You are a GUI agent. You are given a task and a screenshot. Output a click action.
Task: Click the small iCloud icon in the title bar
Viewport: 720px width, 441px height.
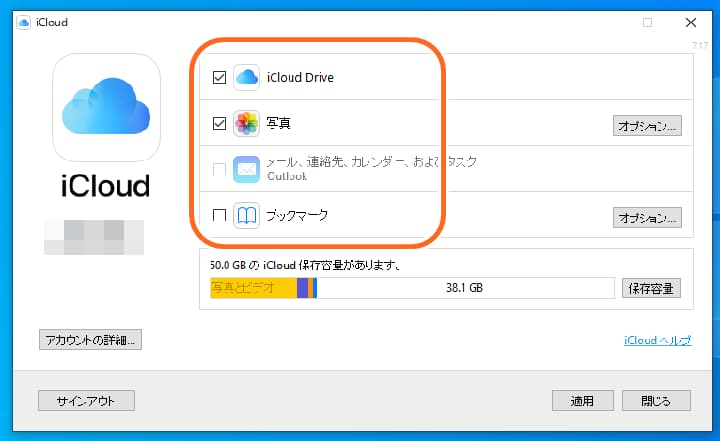click(23, 23)
